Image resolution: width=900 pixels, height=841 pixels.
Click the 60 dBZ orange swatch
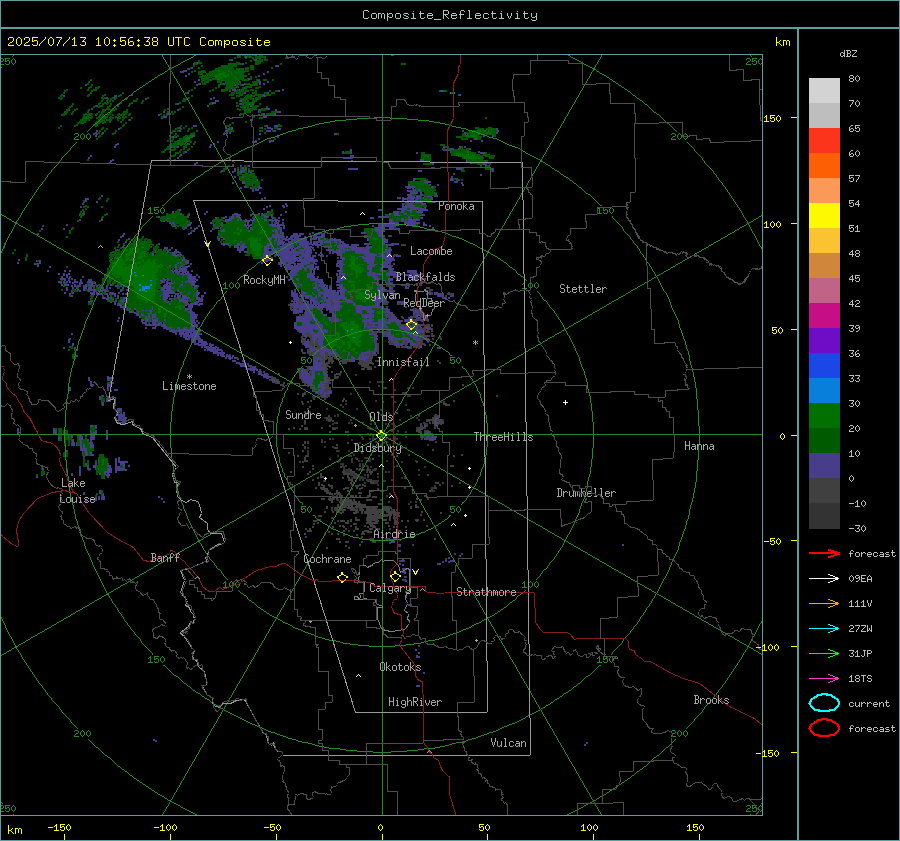(824, 165)
